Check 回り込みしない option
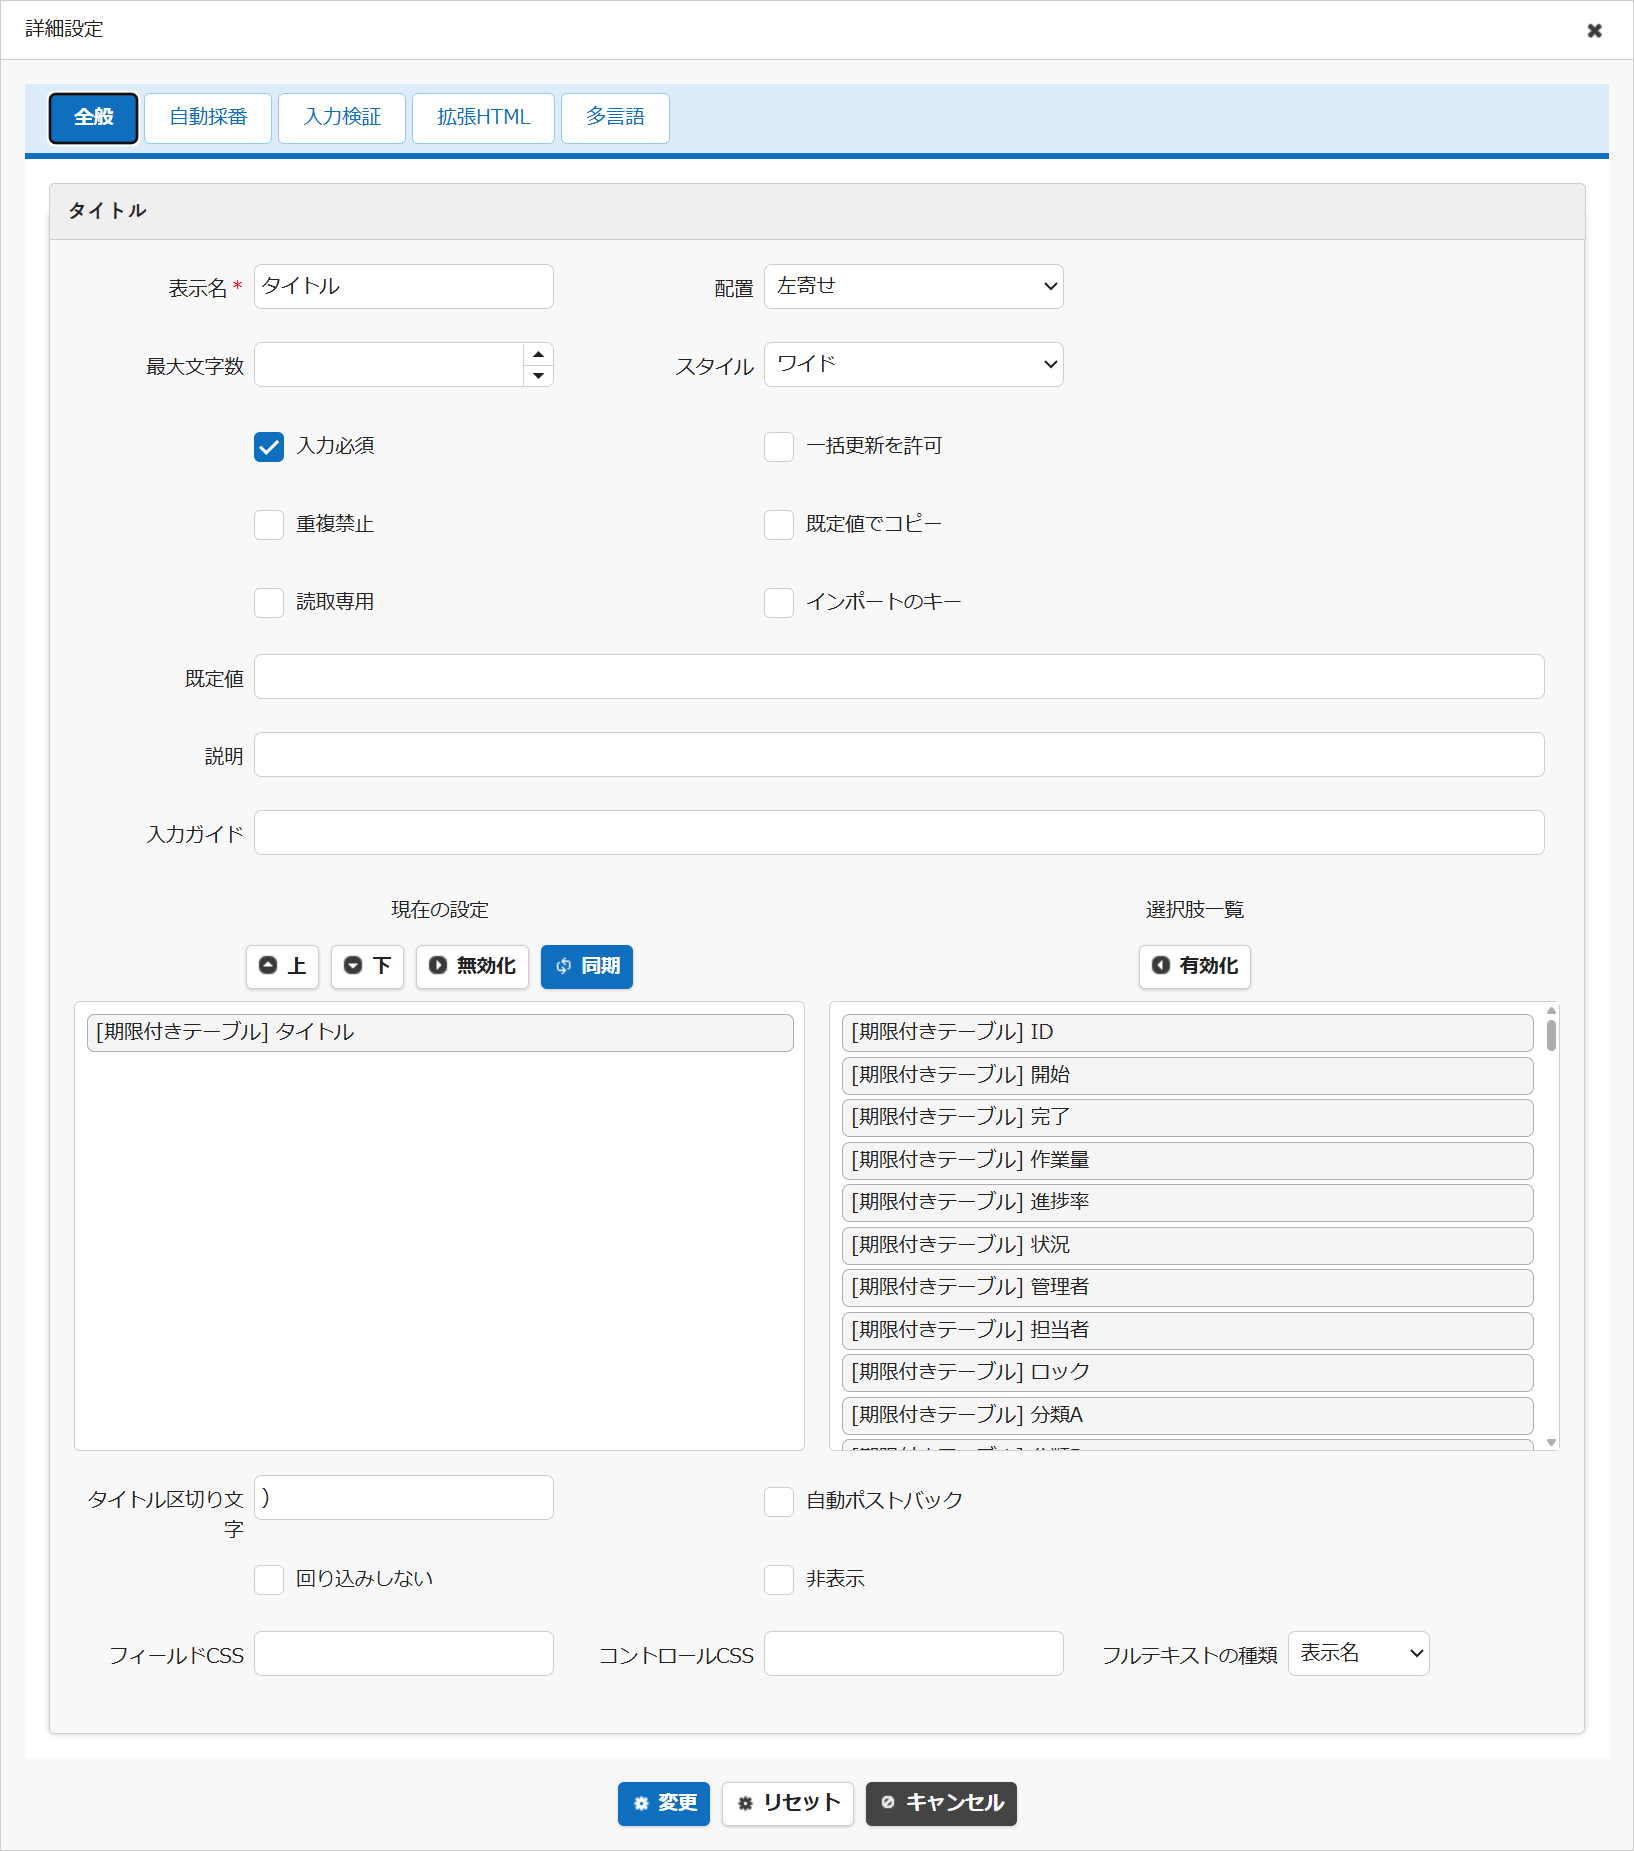This screenshot has width=1634, height=1851. click(x=269, y=1579)
